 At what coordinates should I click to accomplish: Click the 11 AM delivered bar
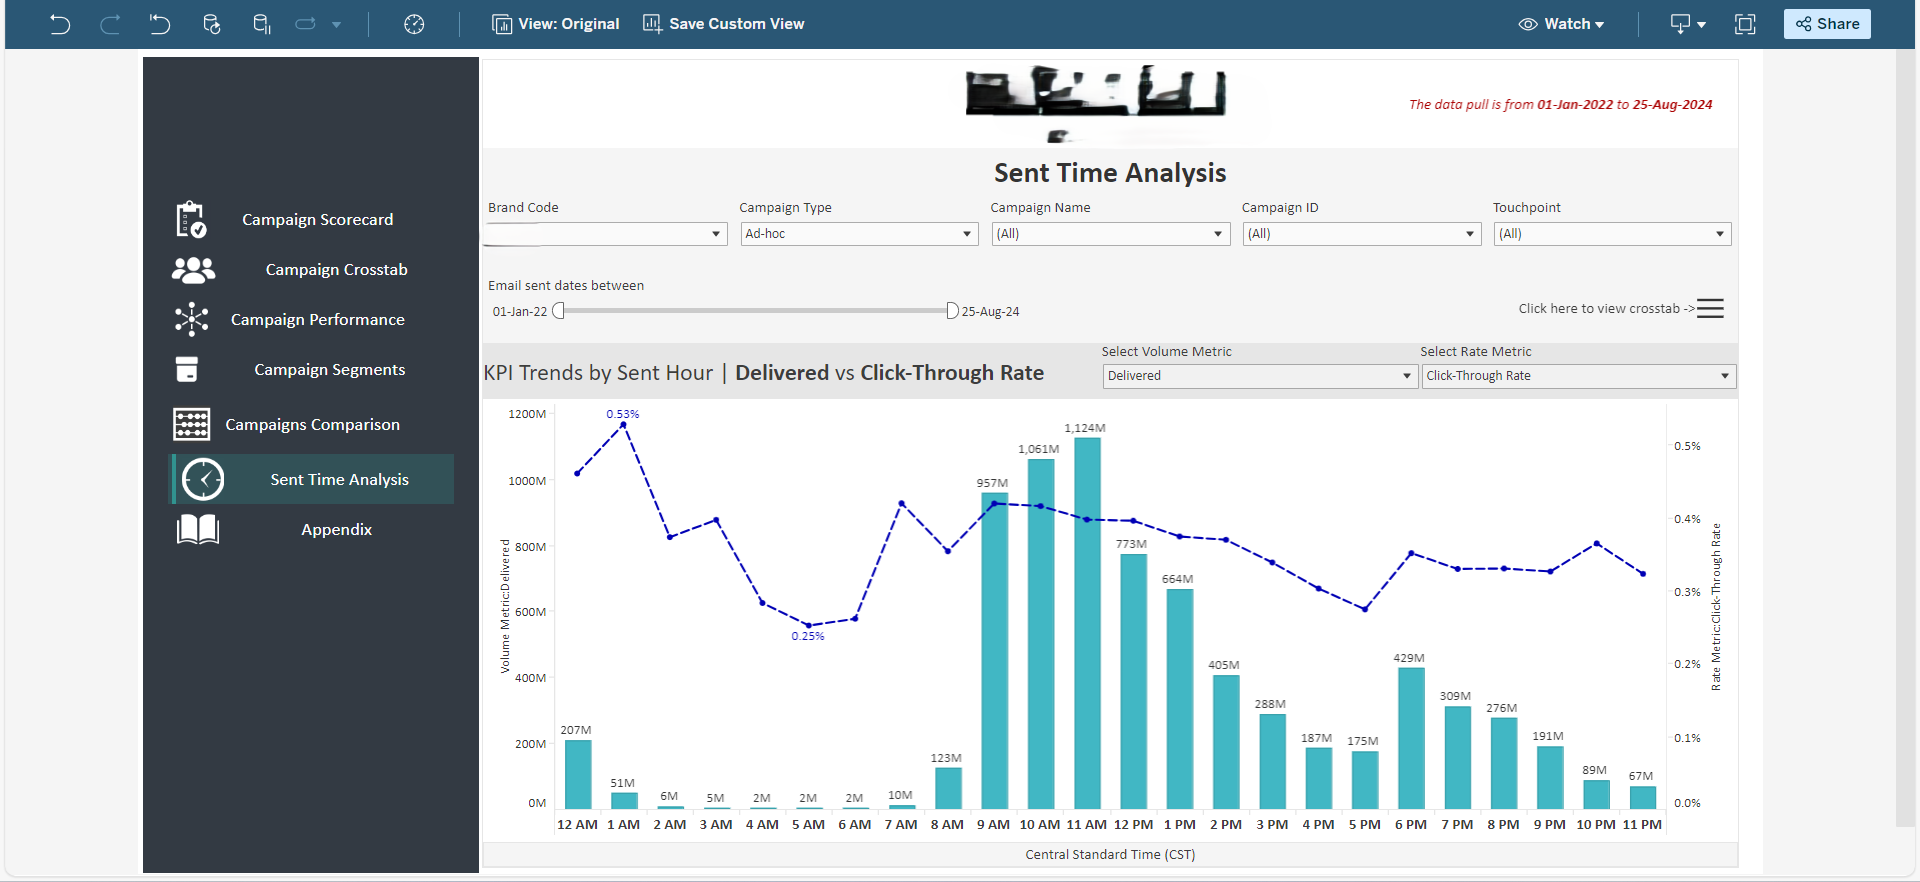click(1087, 620)
